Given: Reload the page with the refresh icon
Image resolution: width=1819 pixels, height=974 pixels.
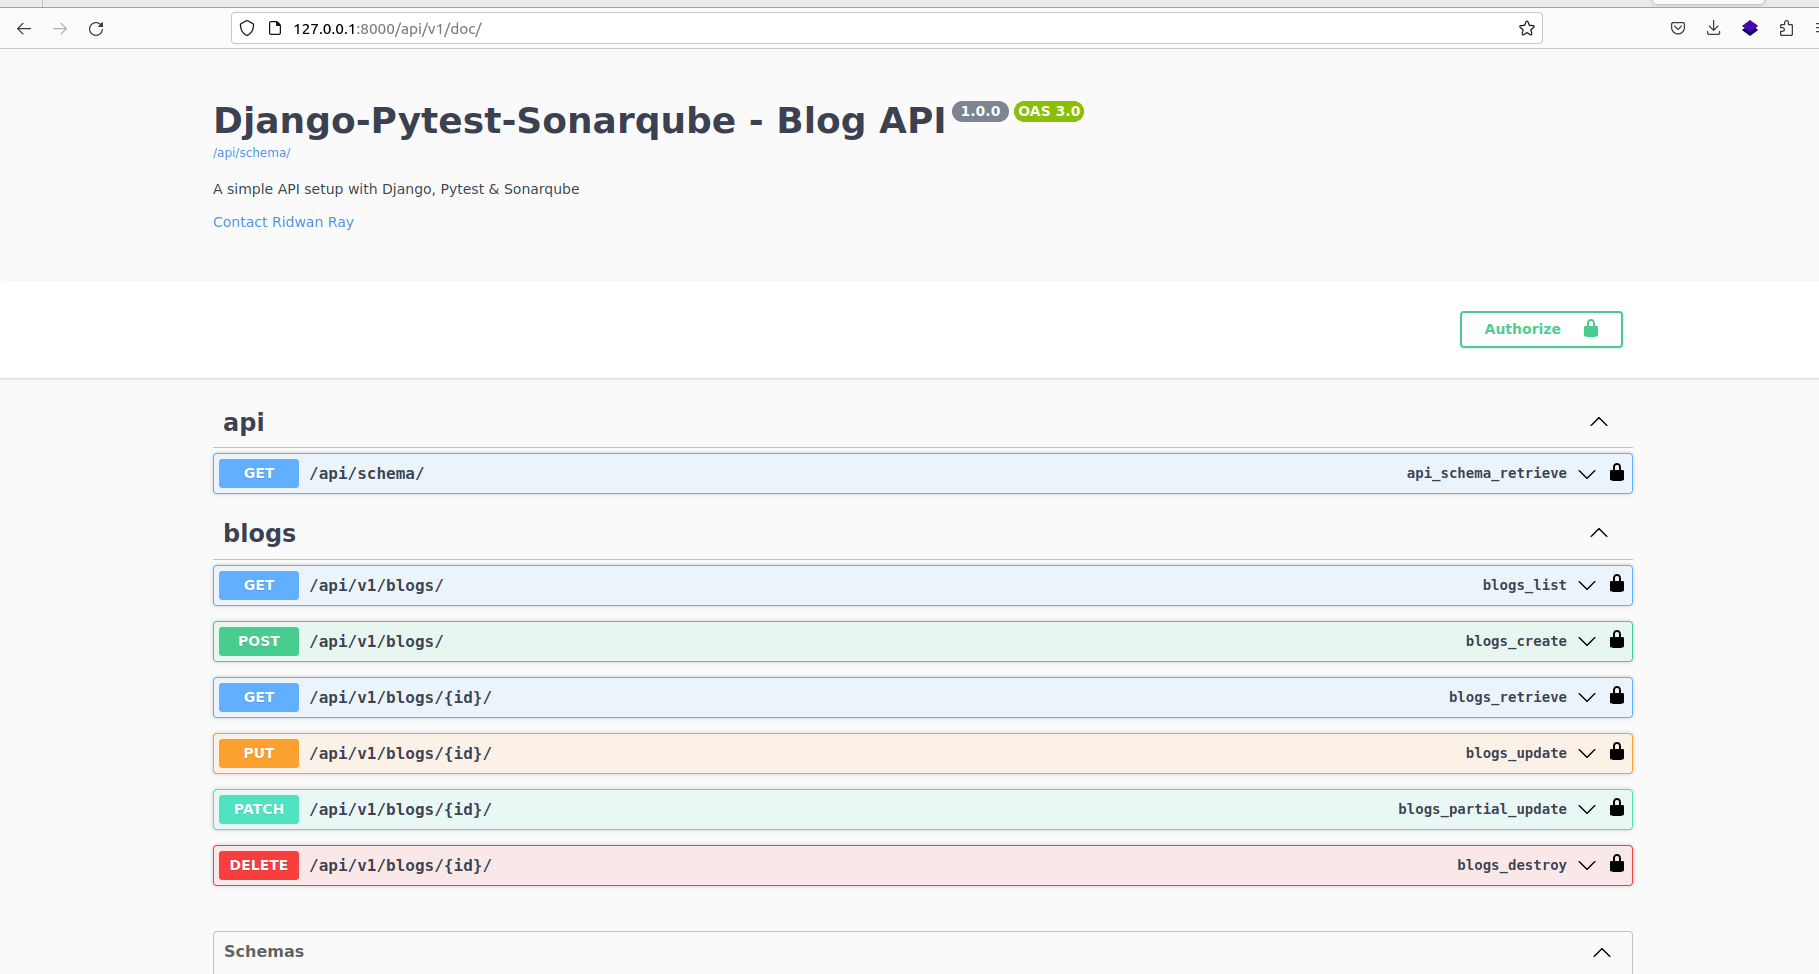Looking at the screenshot, I should click(x=96, y=29).
